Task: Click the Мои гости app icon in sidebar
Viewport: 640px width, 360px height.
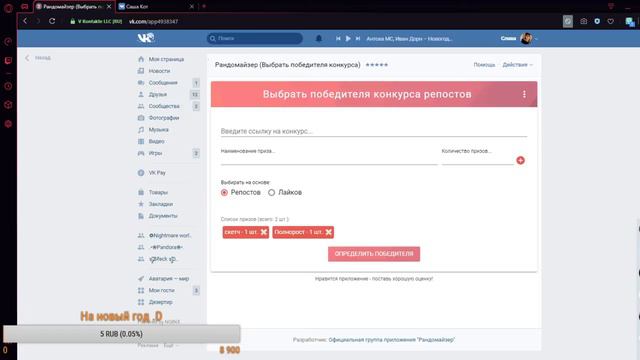Action: pyautogui.click(x=141, y=291)
